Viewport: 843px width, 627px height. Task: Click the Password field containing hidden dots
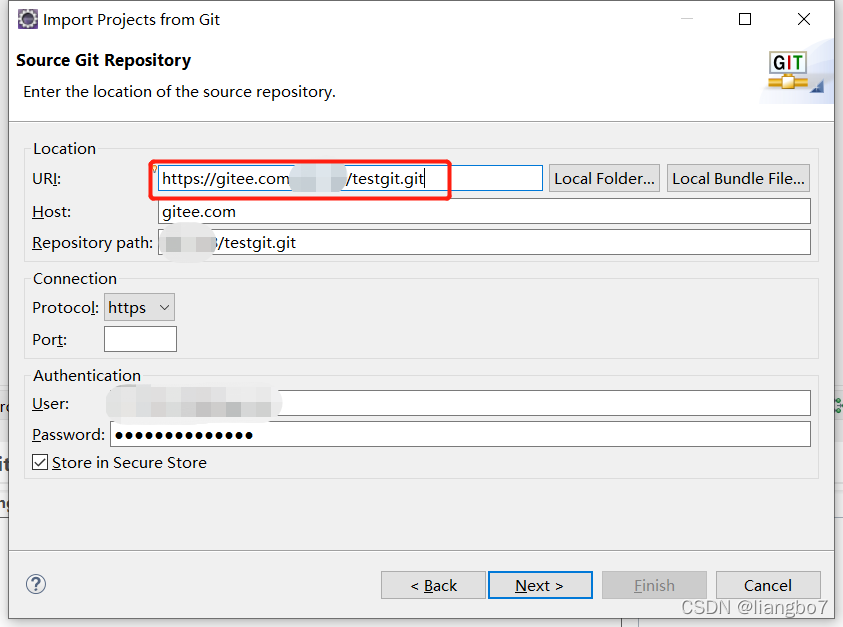tap(450, 434)
